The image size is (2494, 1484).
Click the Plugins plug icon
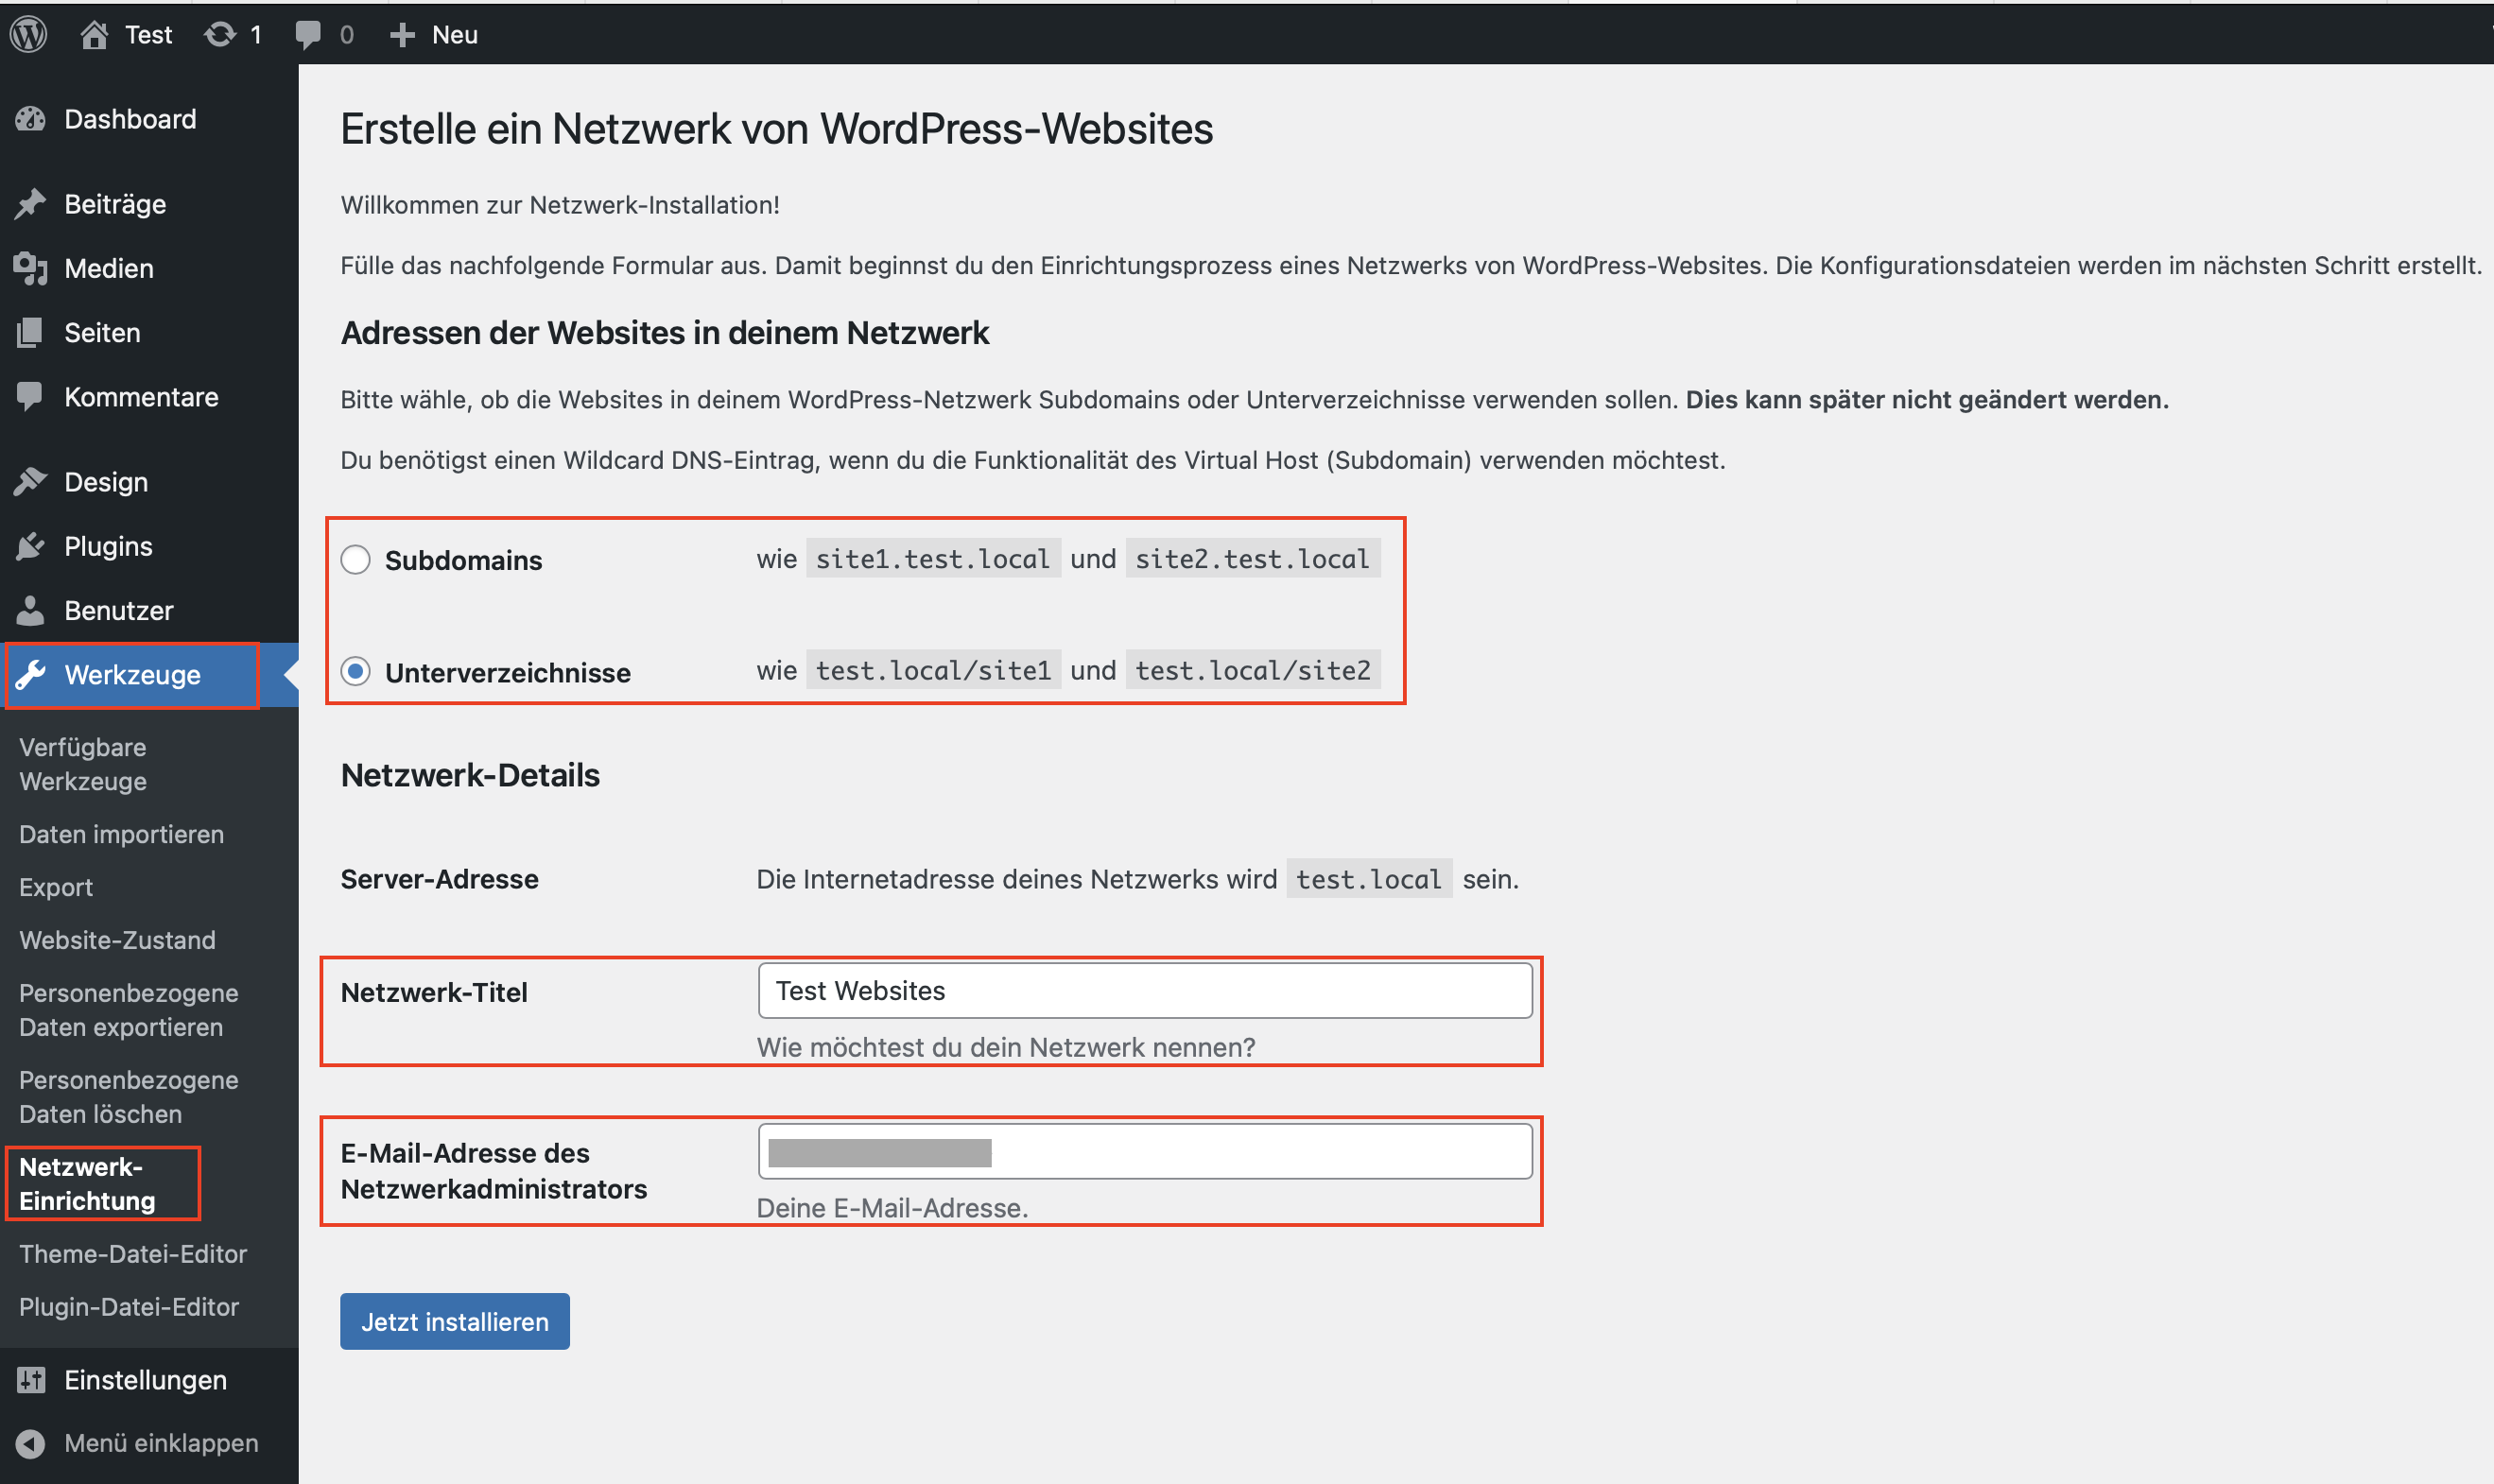pyautogui.click(x=31, y=546)
